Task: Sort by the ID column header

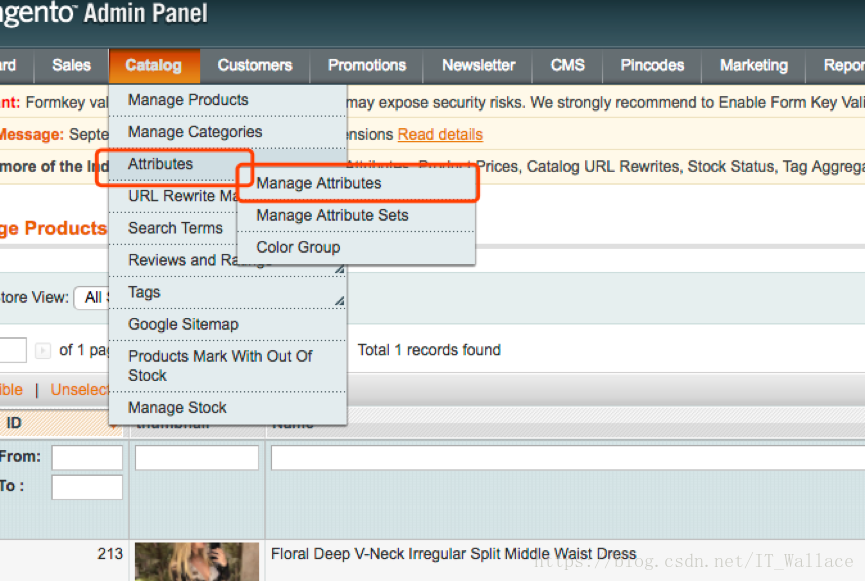Action: tap(61, 423)
